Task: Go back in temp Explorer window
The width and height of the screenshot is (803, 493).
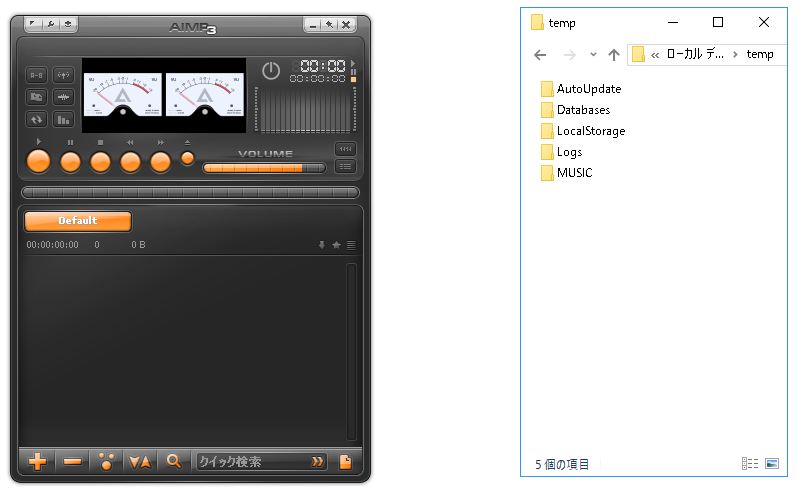Action: tap(540, 55)
